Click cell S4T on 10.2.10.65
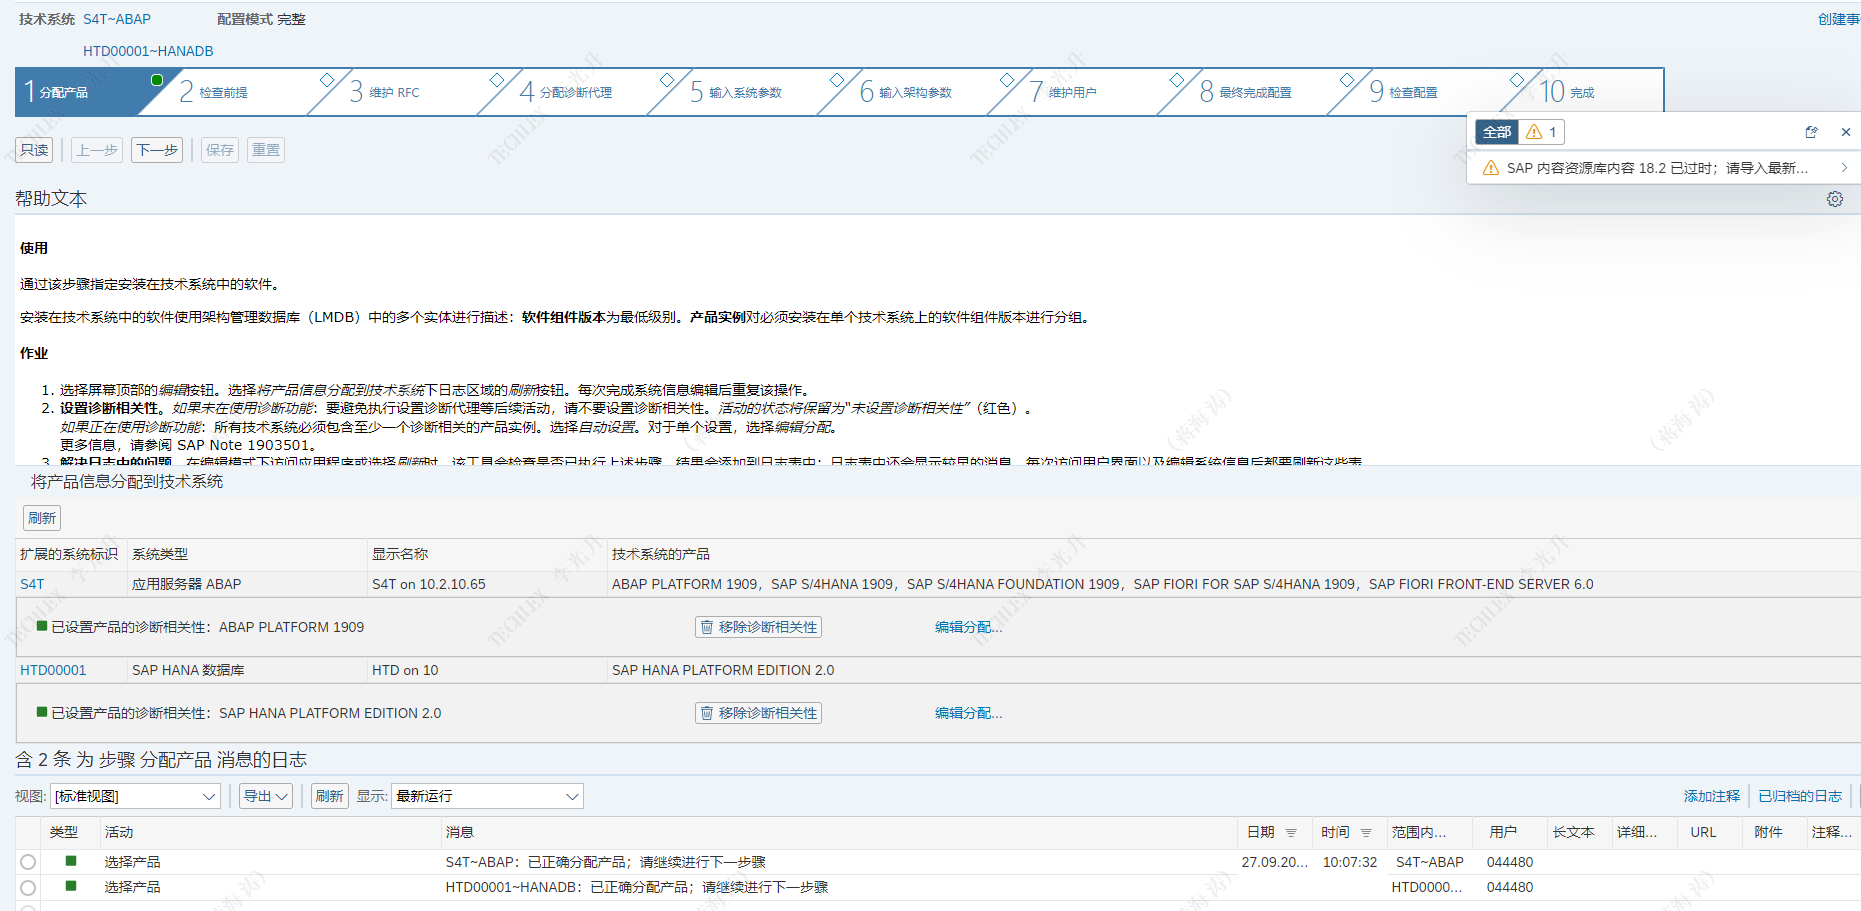Screen dimensions: 1861x911 click(x=429, y=584)
